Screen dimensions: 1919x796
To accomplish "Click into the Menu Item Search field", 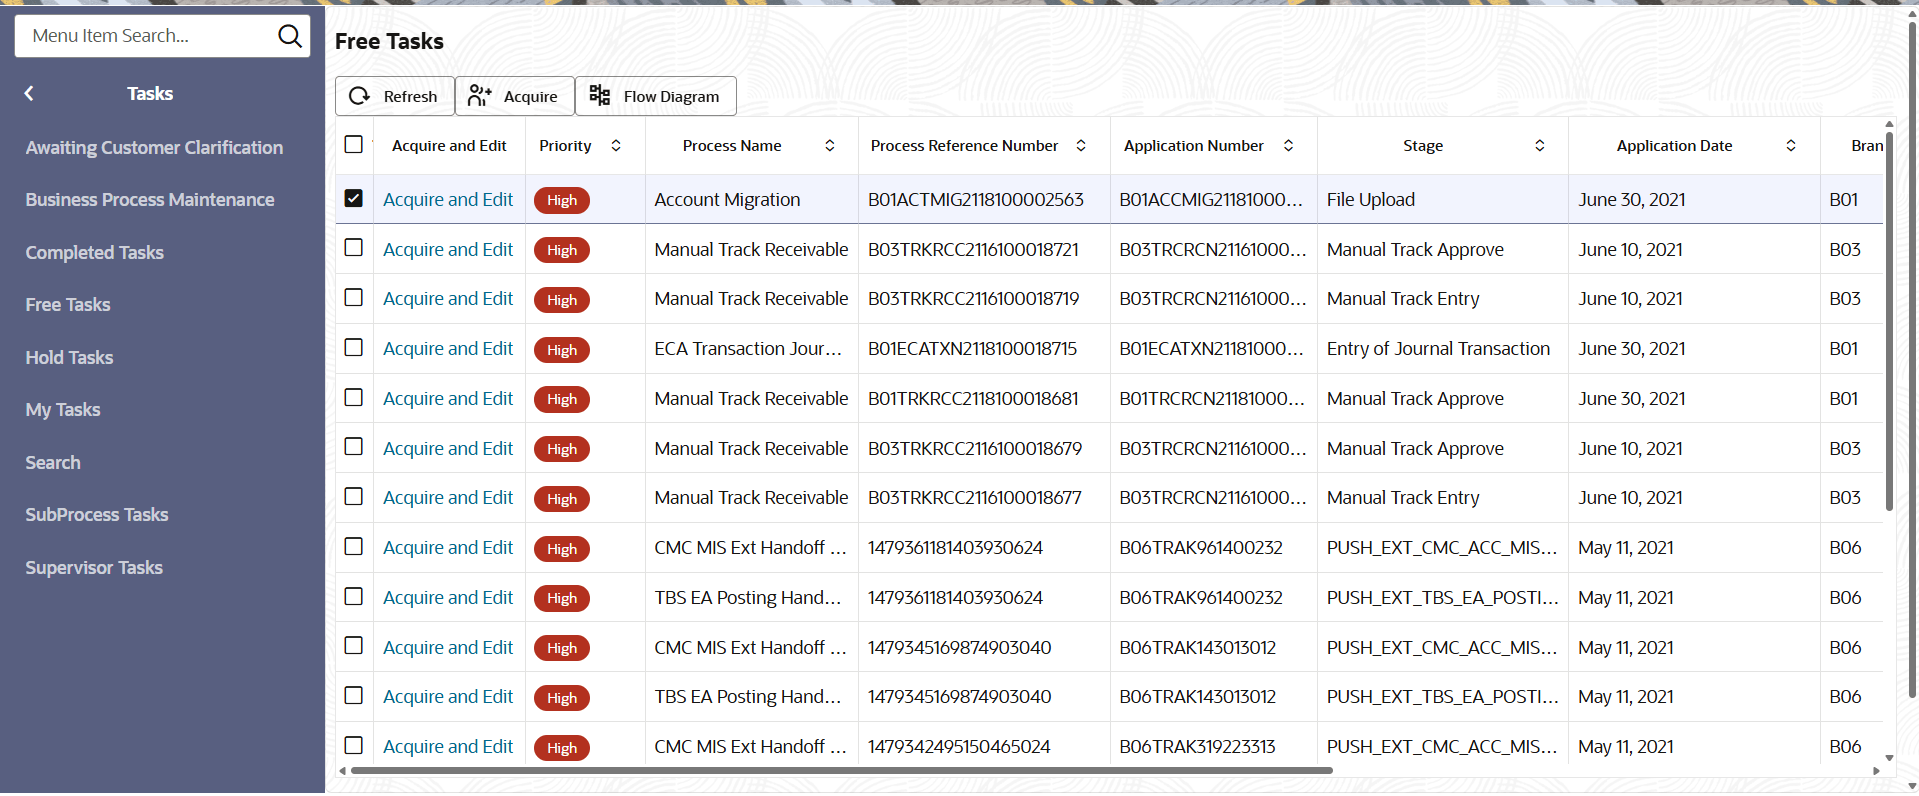I will pos(150,36).
